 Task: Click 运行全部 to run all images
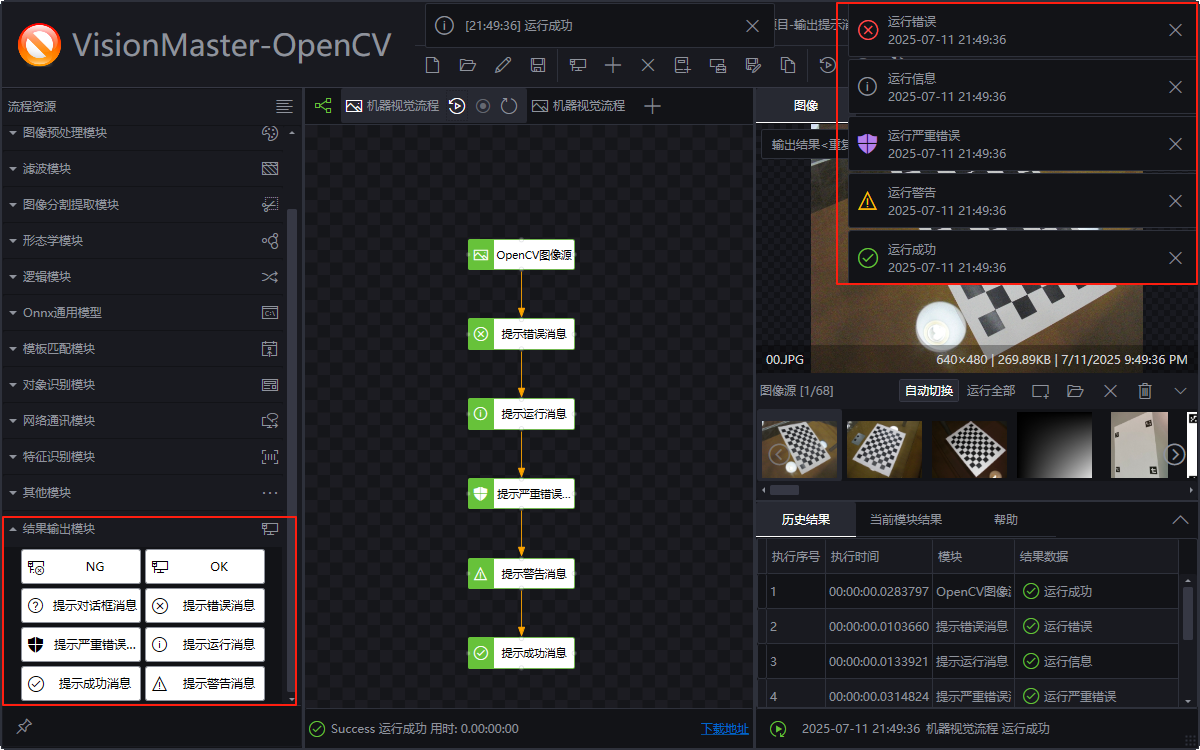pos(990,390)
